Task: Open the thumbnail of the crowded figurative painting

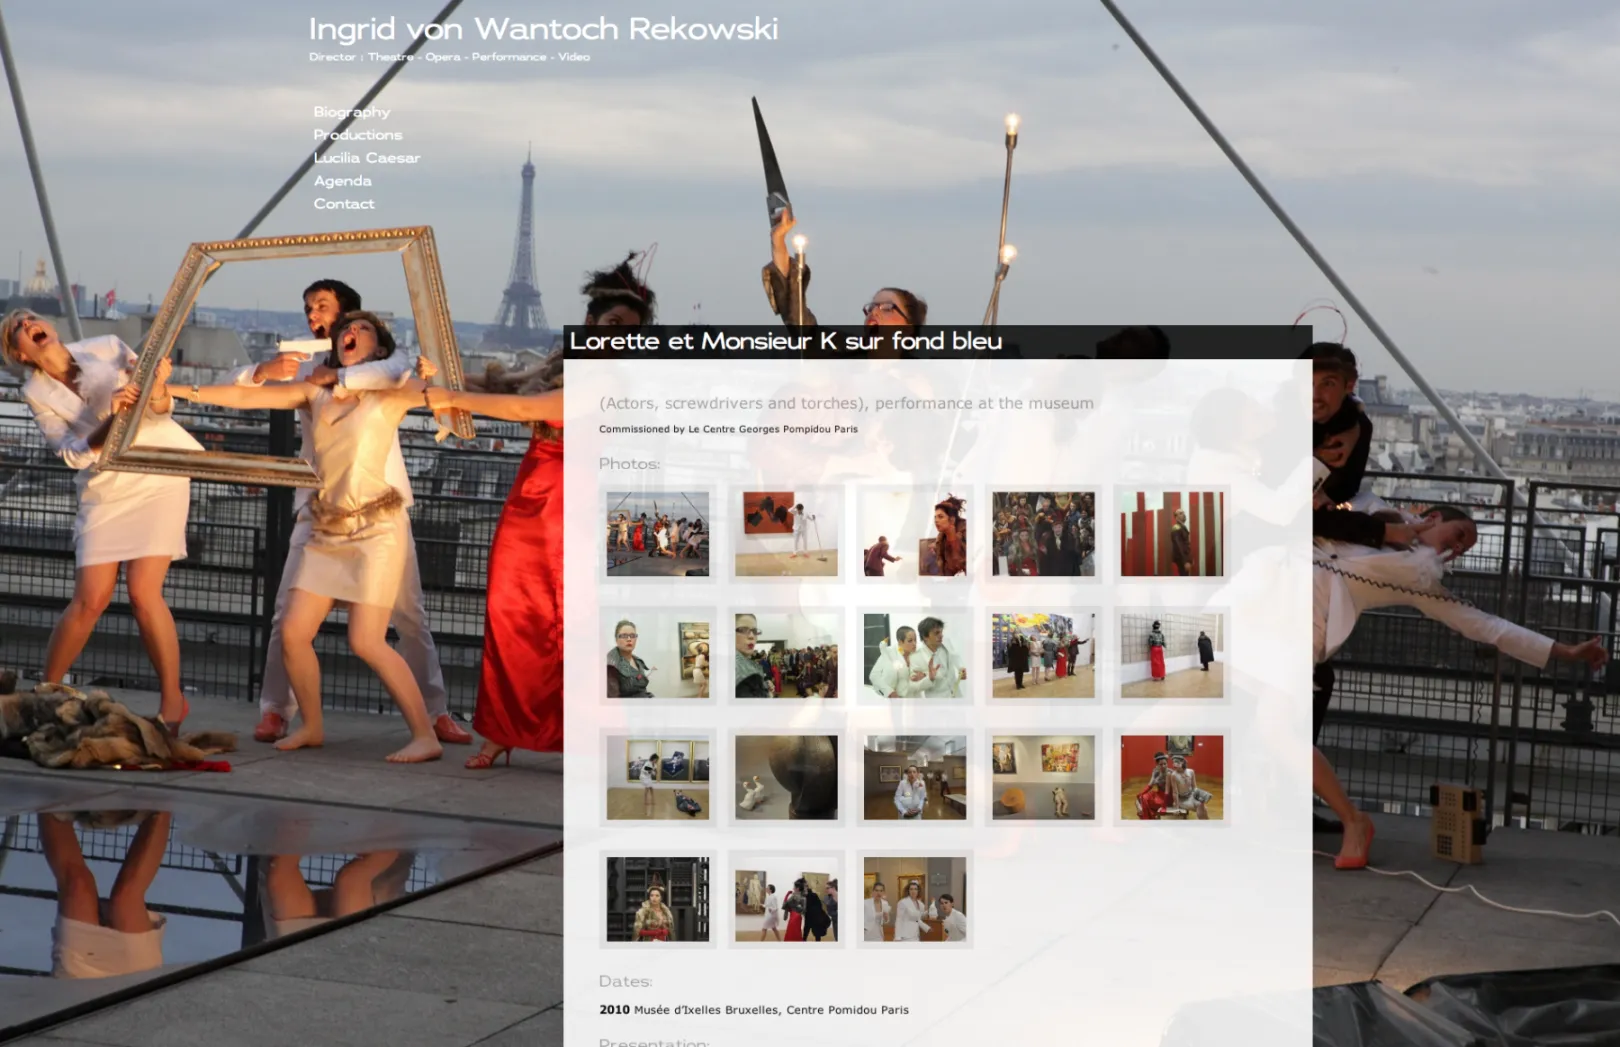Action: coord(1043,534)
